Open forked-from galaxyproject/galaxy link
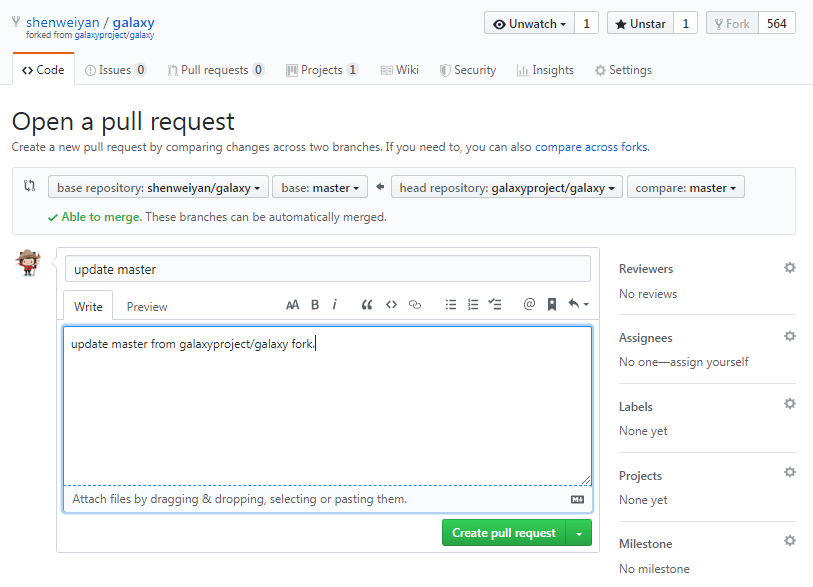The width and height of the screenshot is (813, 587). pos(114,35)
